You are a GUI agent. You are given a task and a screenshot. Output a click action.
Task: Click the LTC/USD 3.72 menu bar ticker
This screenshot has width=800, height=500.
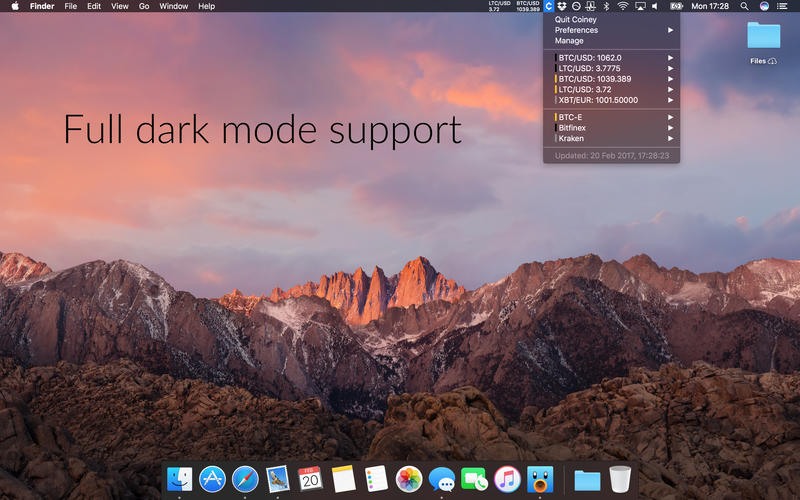(499, 6)
